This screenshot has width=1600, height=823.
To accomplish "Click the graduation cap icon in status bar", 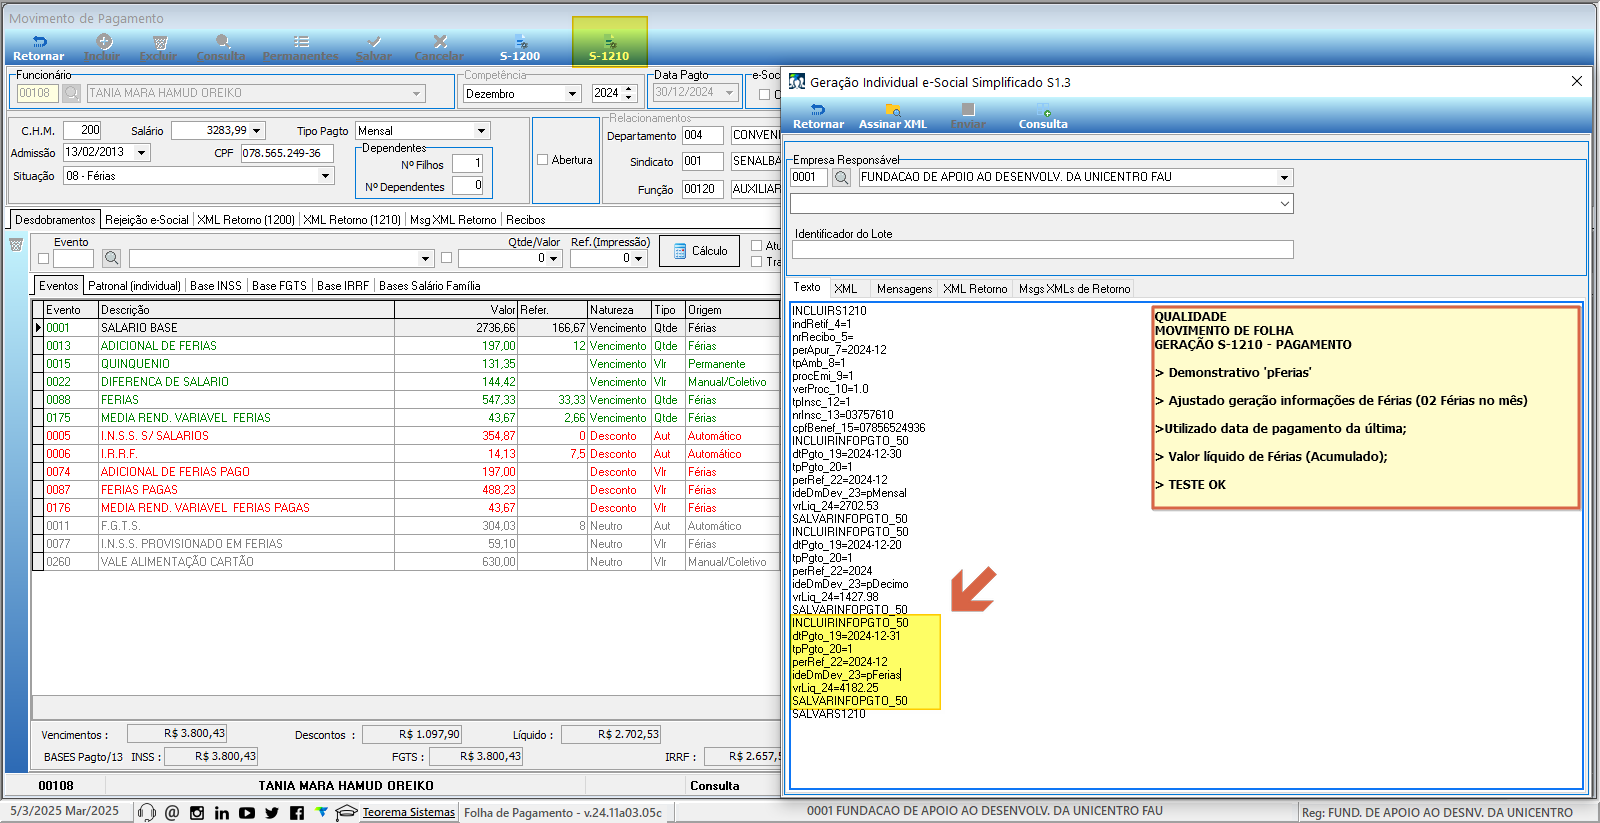I will click(x=346, y=812).
